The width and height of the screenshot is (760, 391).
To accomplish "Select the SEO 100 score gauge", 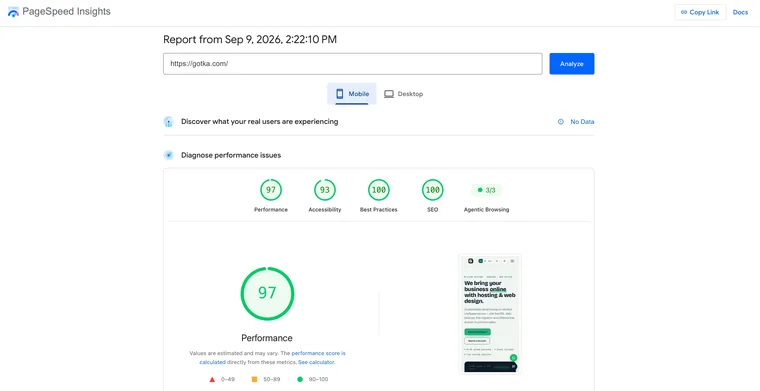I will 432,189.
